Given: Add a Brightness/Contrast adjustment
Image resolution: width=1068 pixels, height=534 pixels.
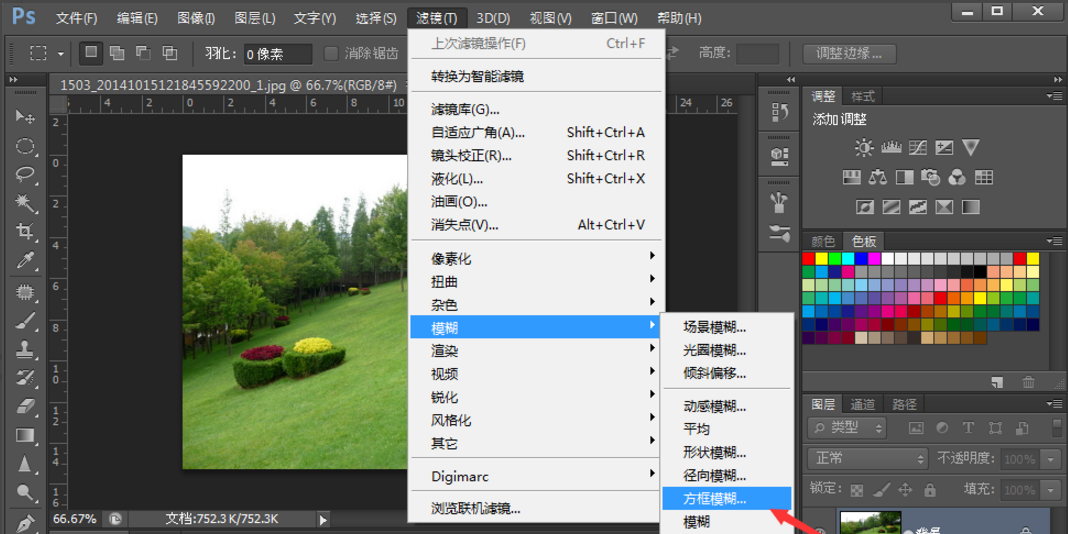Looking at the screenshot, I should 864,148.
